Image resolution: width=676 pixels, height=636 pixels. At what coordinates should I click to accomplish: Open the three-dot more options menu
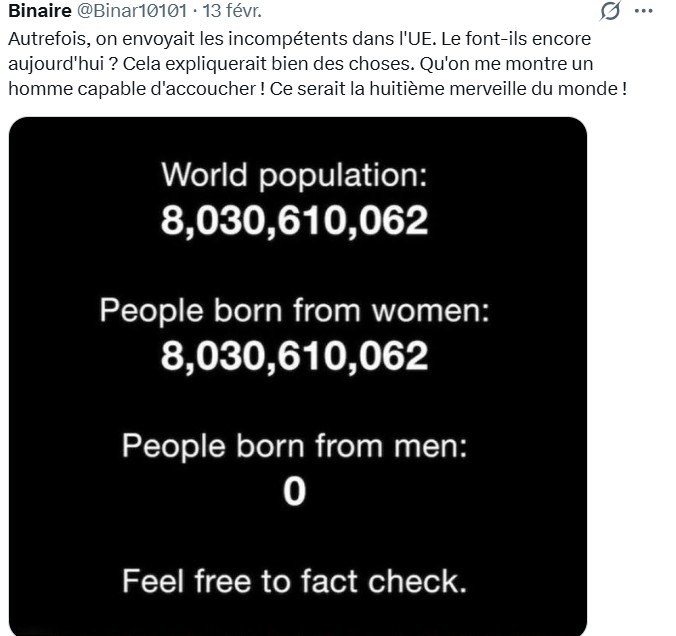(x=645, y=12)
